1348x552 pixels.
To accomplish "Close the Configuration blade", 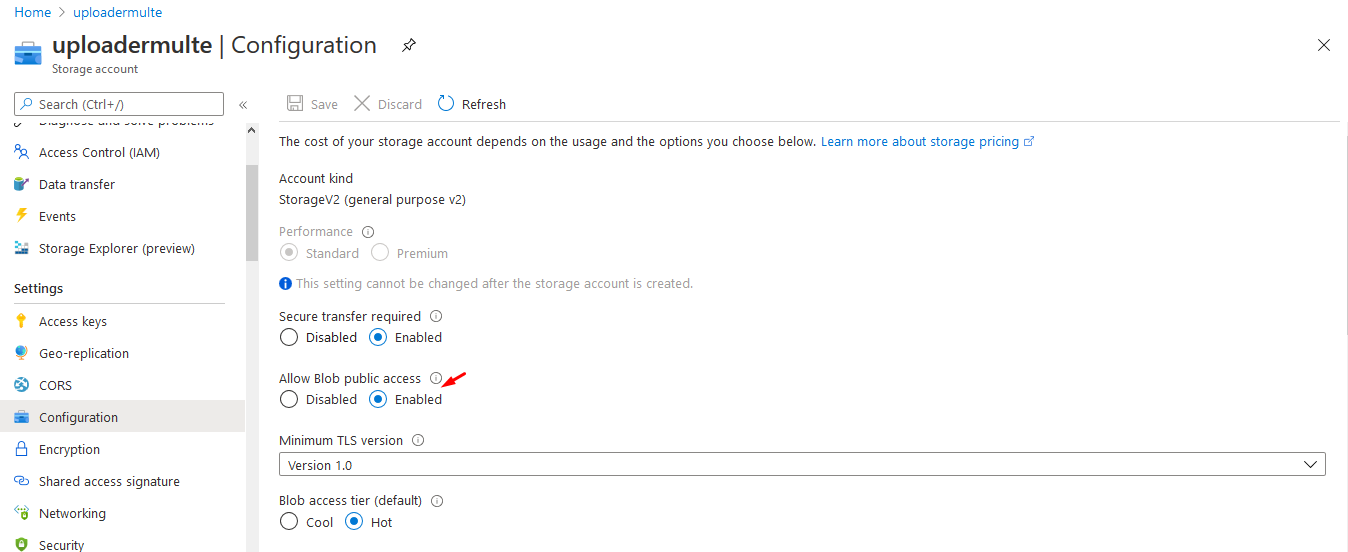I will click(x=1324, y=45).
